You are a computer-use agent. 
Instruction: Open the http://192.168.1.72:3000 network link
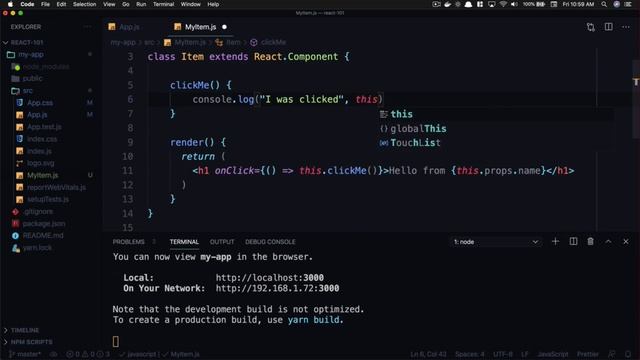278,289
